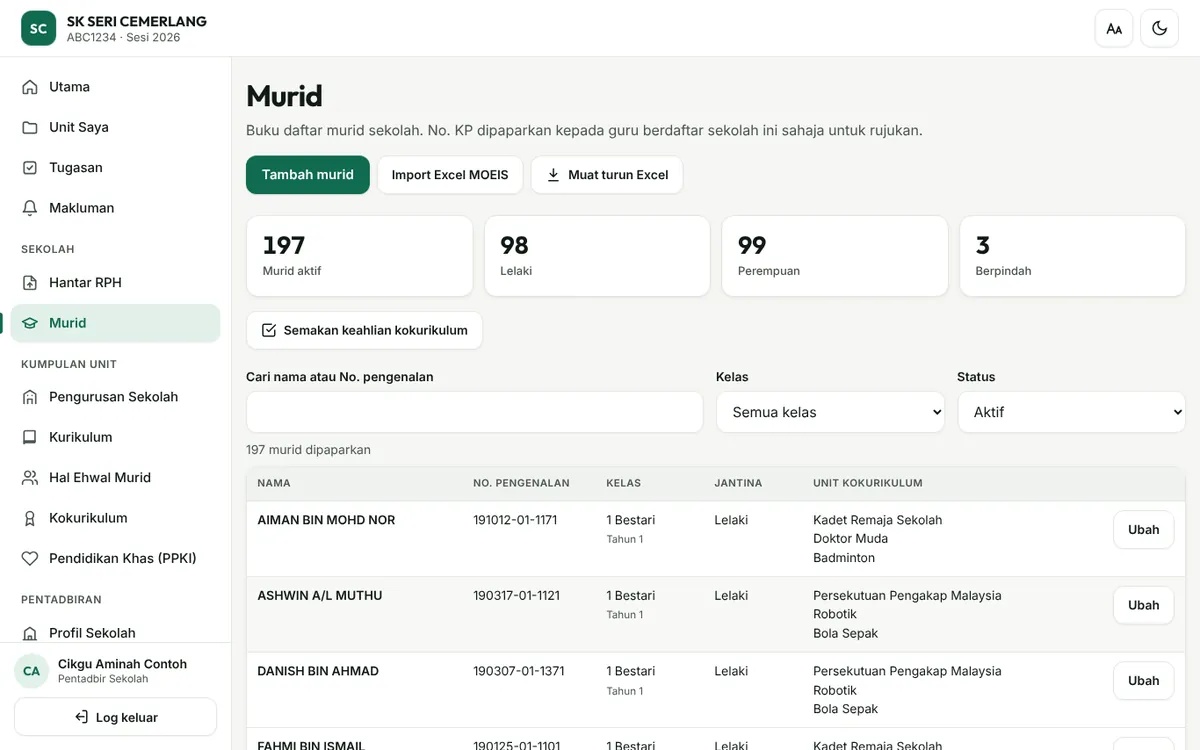
Task: Click the name DANISH BIN AHMAD
Action: click(318, 671)
